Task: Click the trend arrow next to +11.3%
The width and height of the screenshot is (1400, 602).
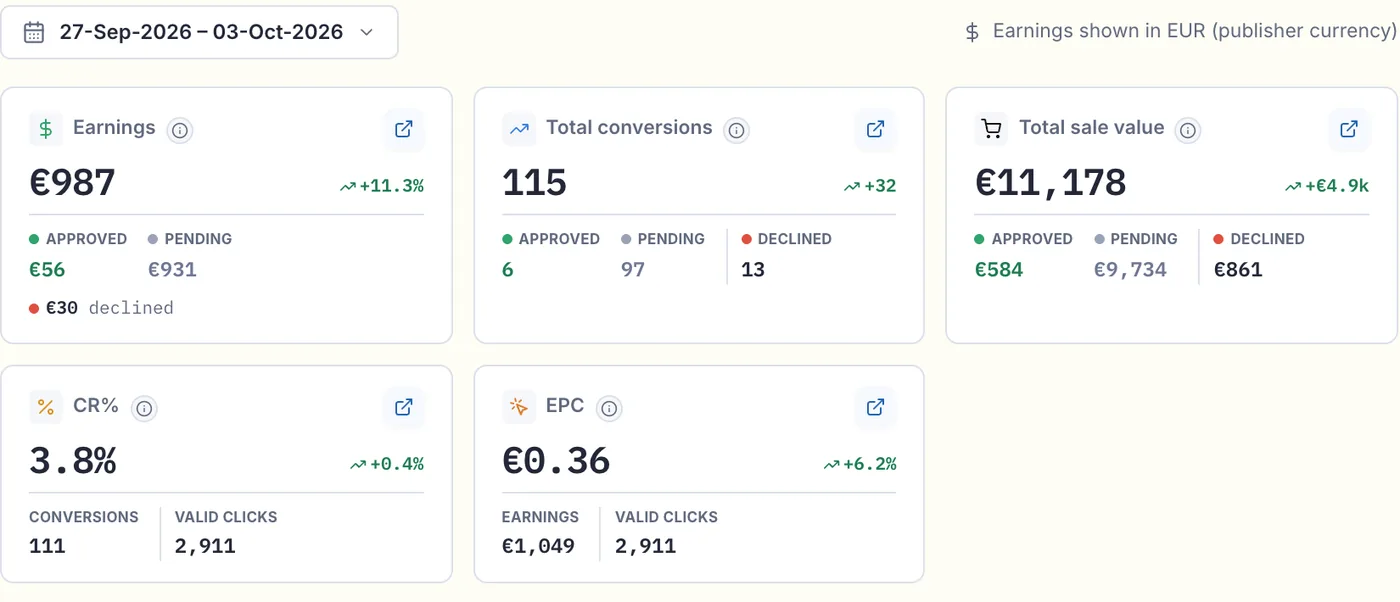Action: click(347, 186)
